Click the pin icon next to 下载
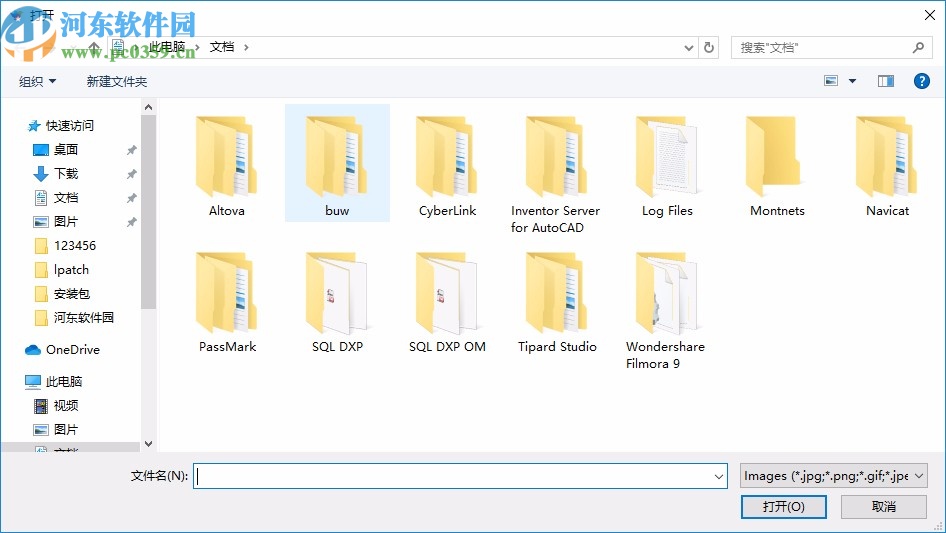 [x=132, y=174]
